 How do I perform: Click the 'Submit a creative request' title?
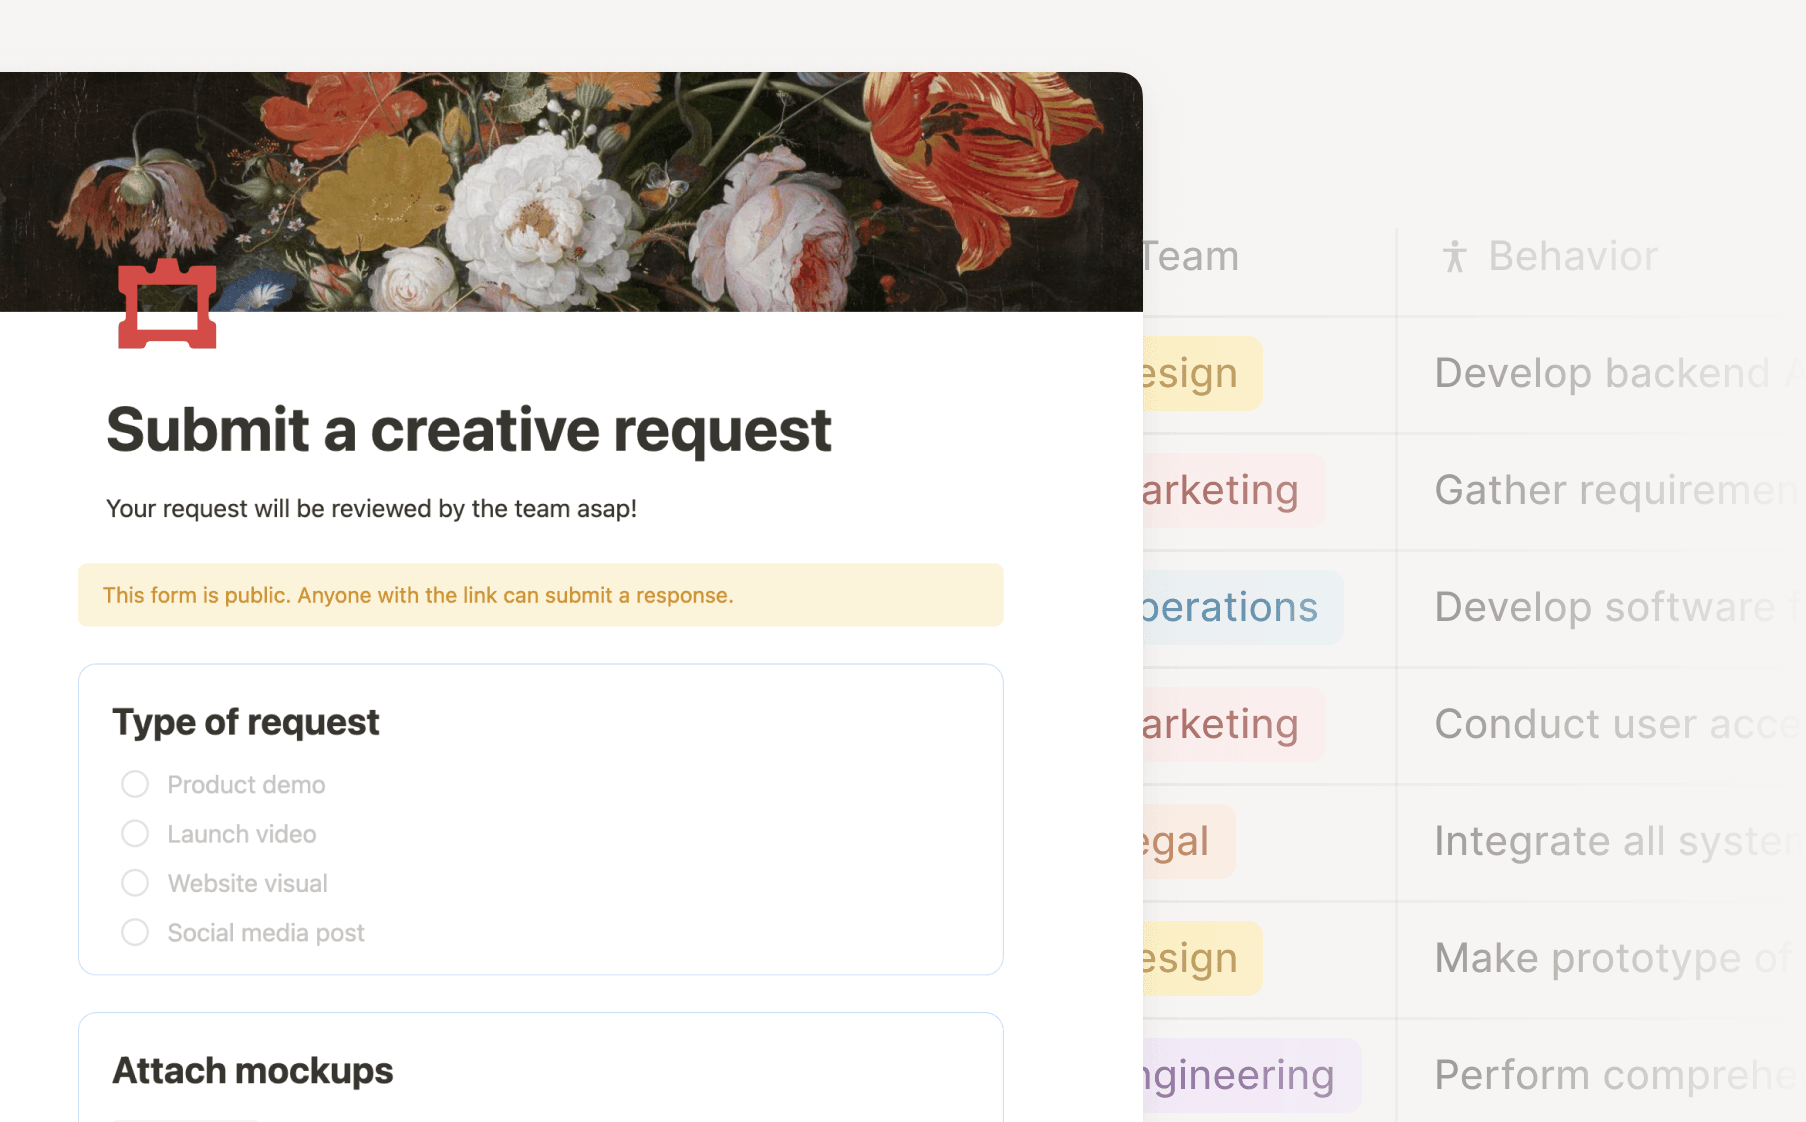(x=468, y=430)
